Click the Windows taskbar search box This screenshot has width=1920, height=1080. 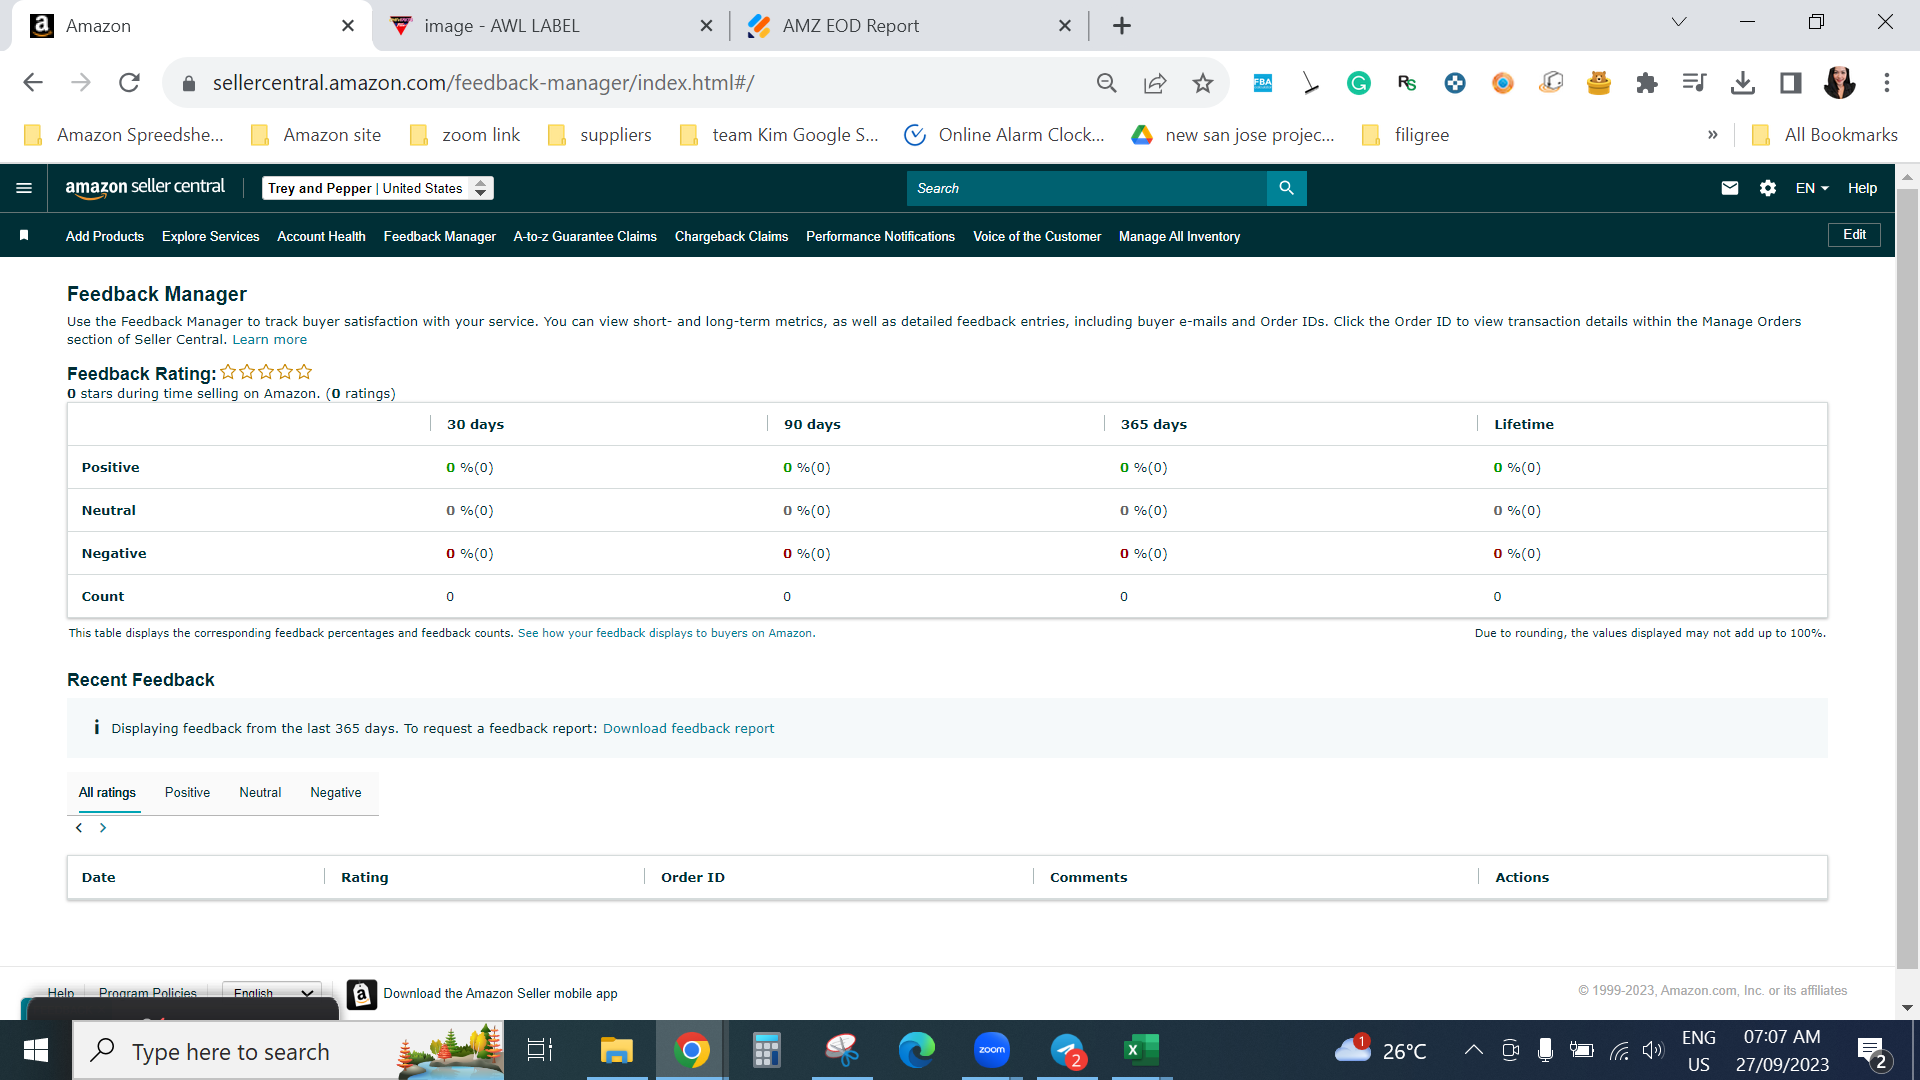tap(288, 1050)
